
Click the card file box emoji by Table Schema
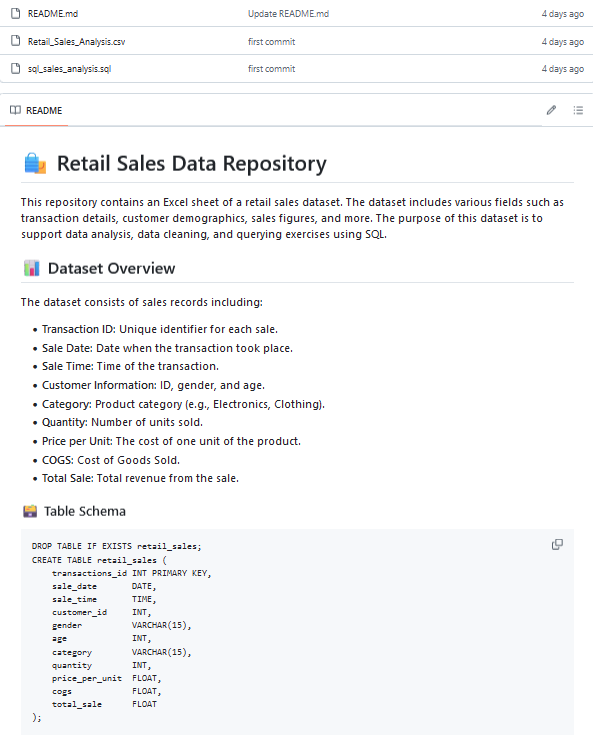coord(30,511)
